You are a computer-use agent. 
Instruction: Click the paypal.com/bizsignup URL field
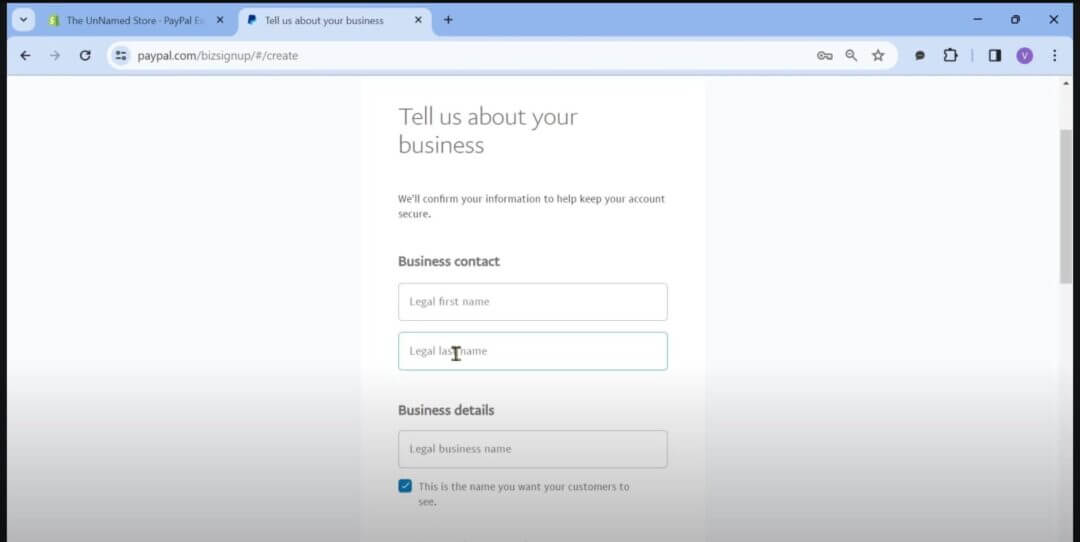(218, 56)
